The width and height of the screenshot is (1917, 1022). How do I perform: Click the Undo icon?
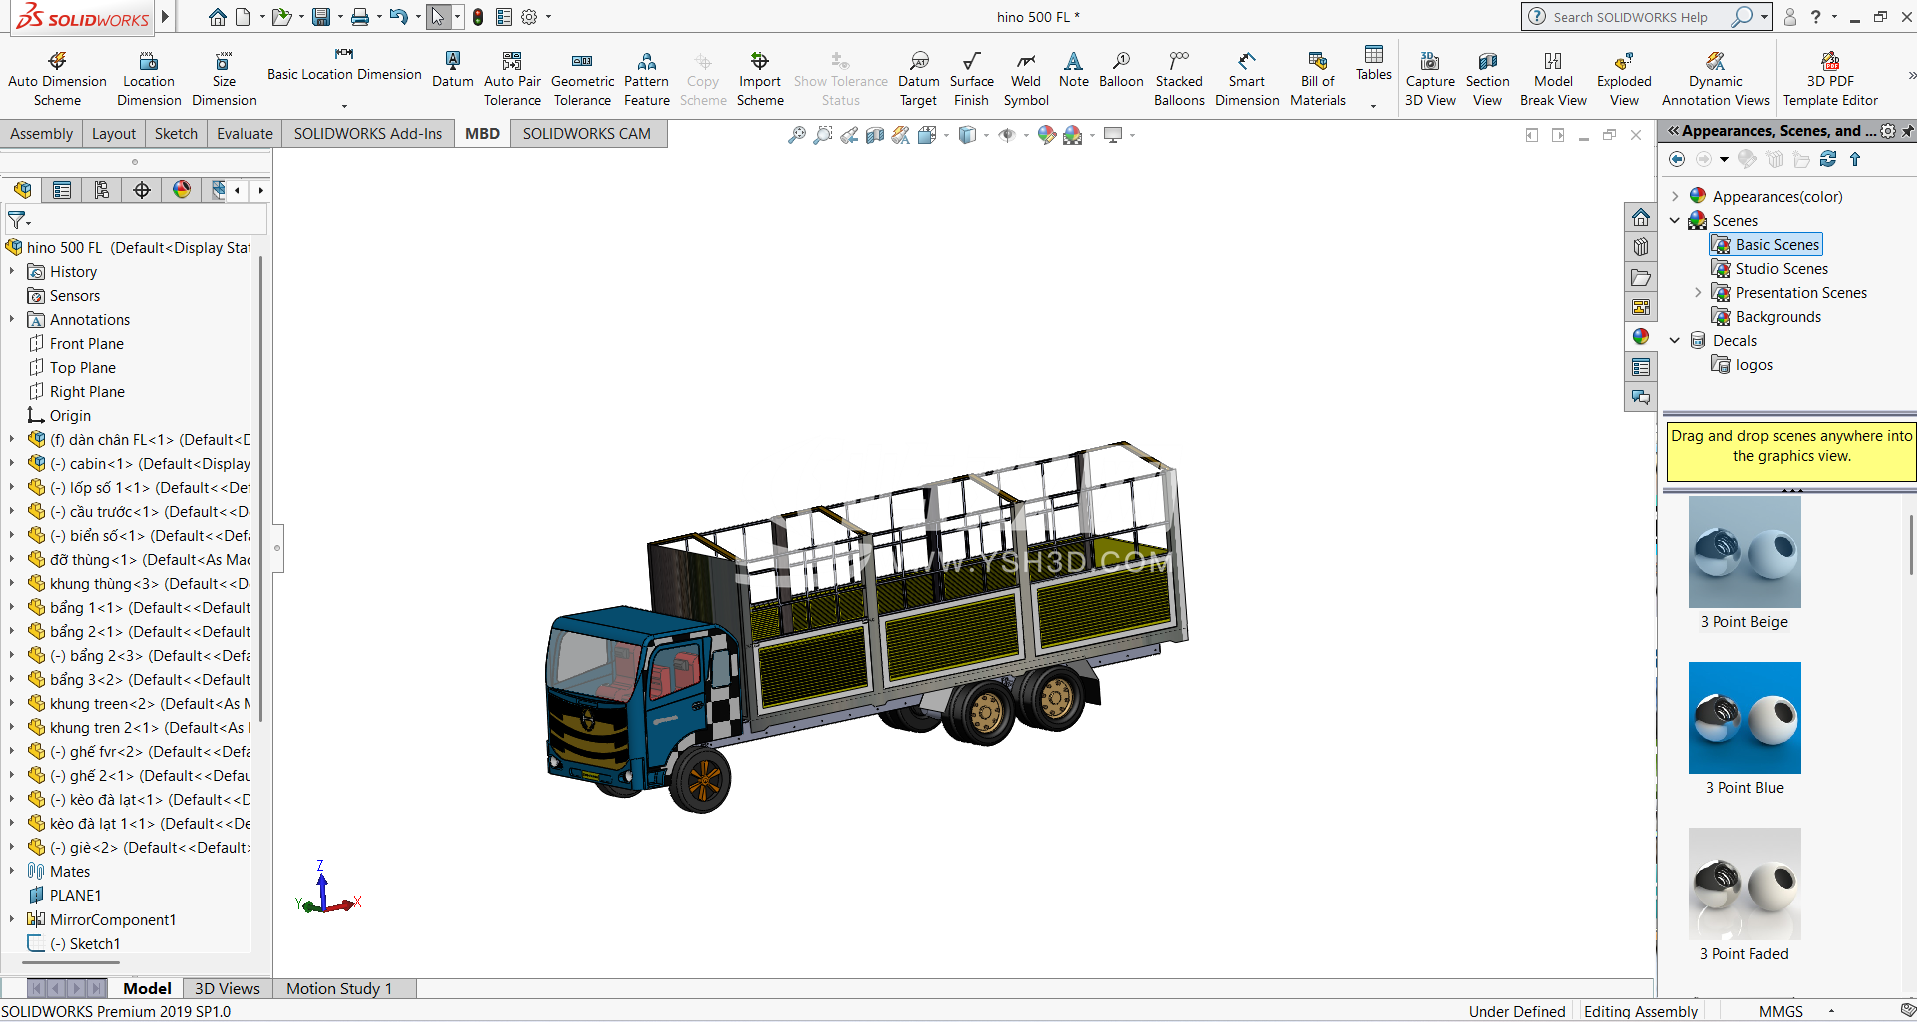click(398, 17)
